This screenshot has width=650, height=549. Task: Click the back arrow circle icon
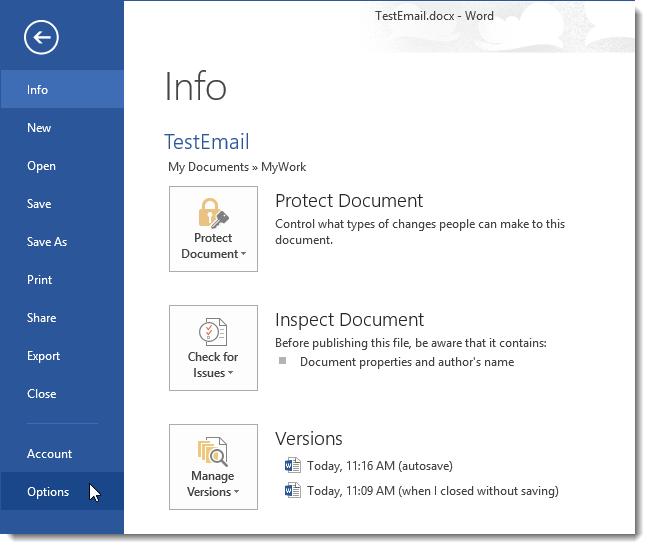41,37
